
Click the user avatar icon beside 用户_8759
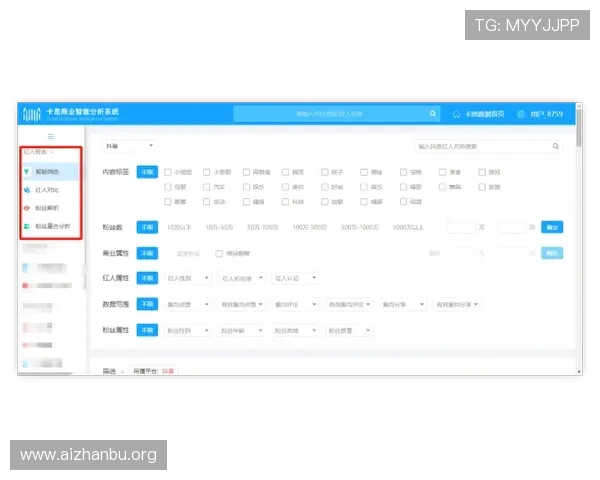tap(521, 114)
